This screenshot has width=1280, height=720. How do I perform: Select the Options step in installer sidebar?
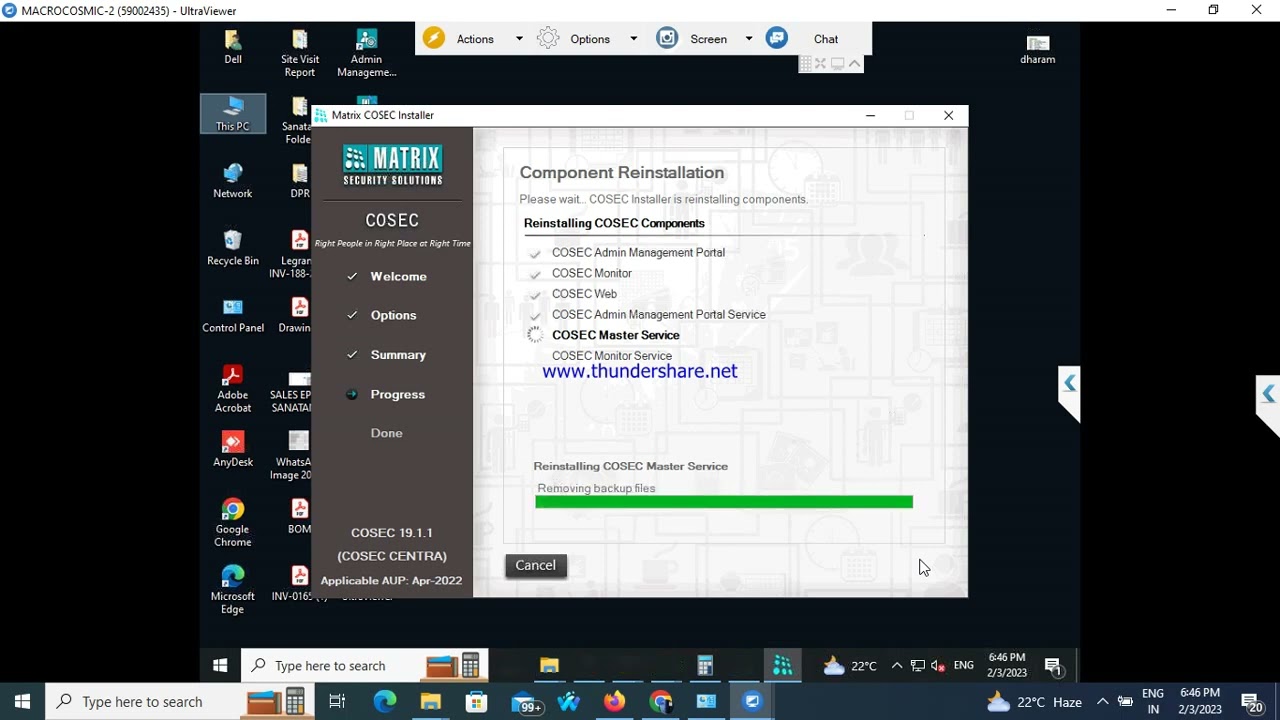click(x=393, y=315)
